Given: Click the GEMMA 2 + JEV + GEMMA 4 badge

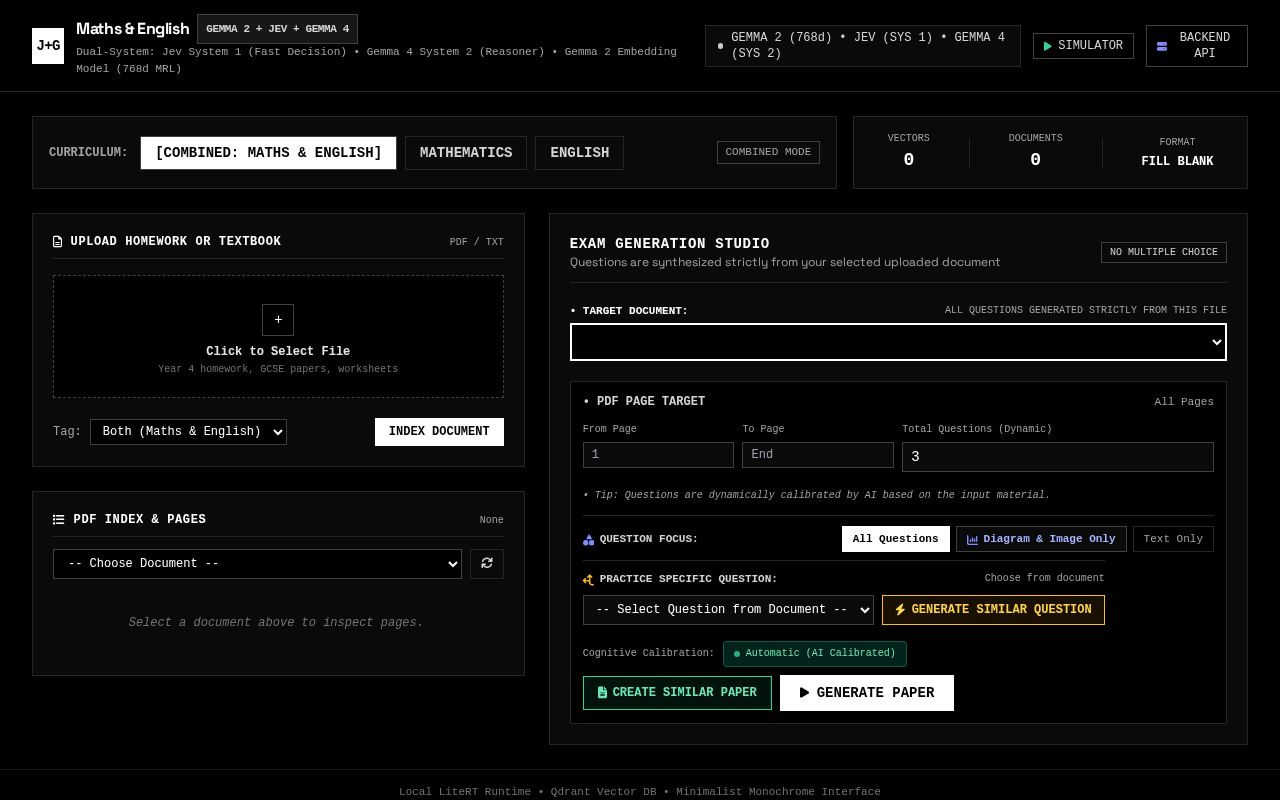Looking at the screenshot, I should click(277, 29).
